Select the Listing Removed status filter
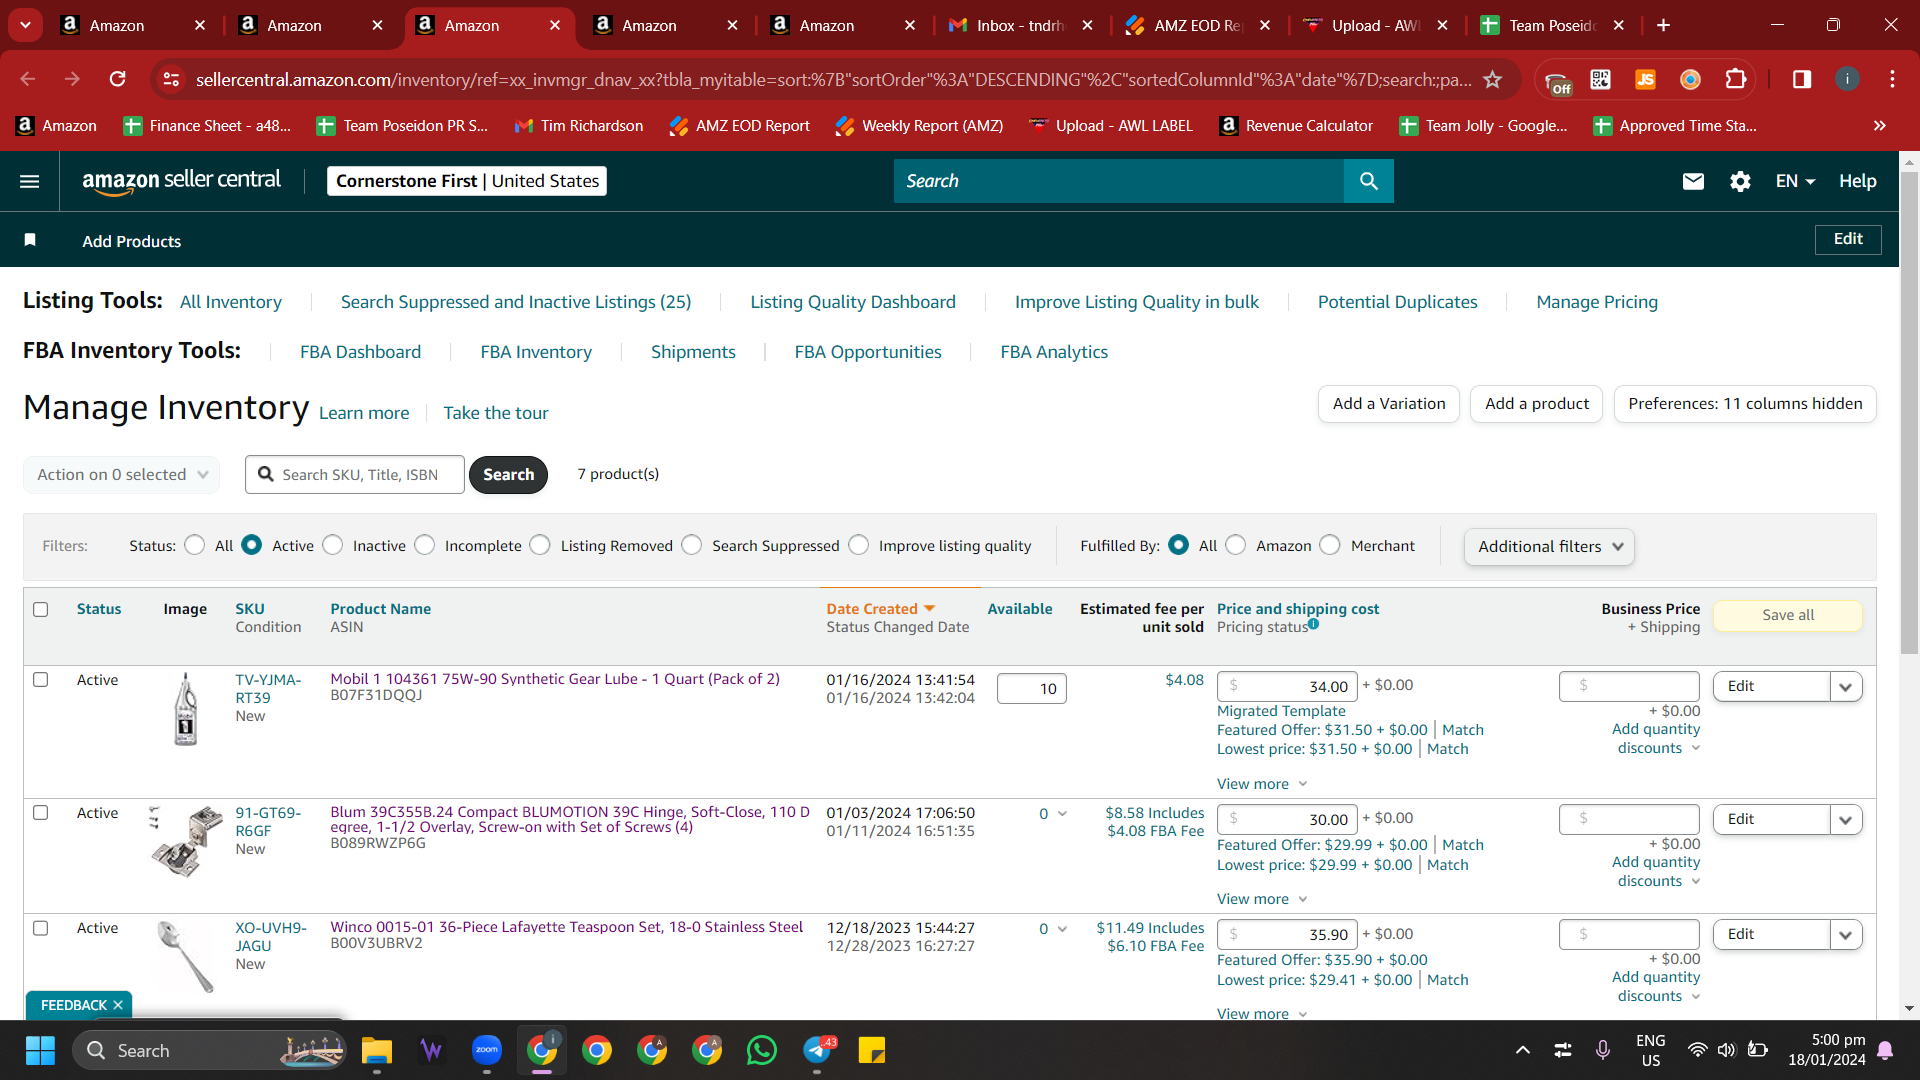This screenshot has width=1920, height=1080. 540,545
